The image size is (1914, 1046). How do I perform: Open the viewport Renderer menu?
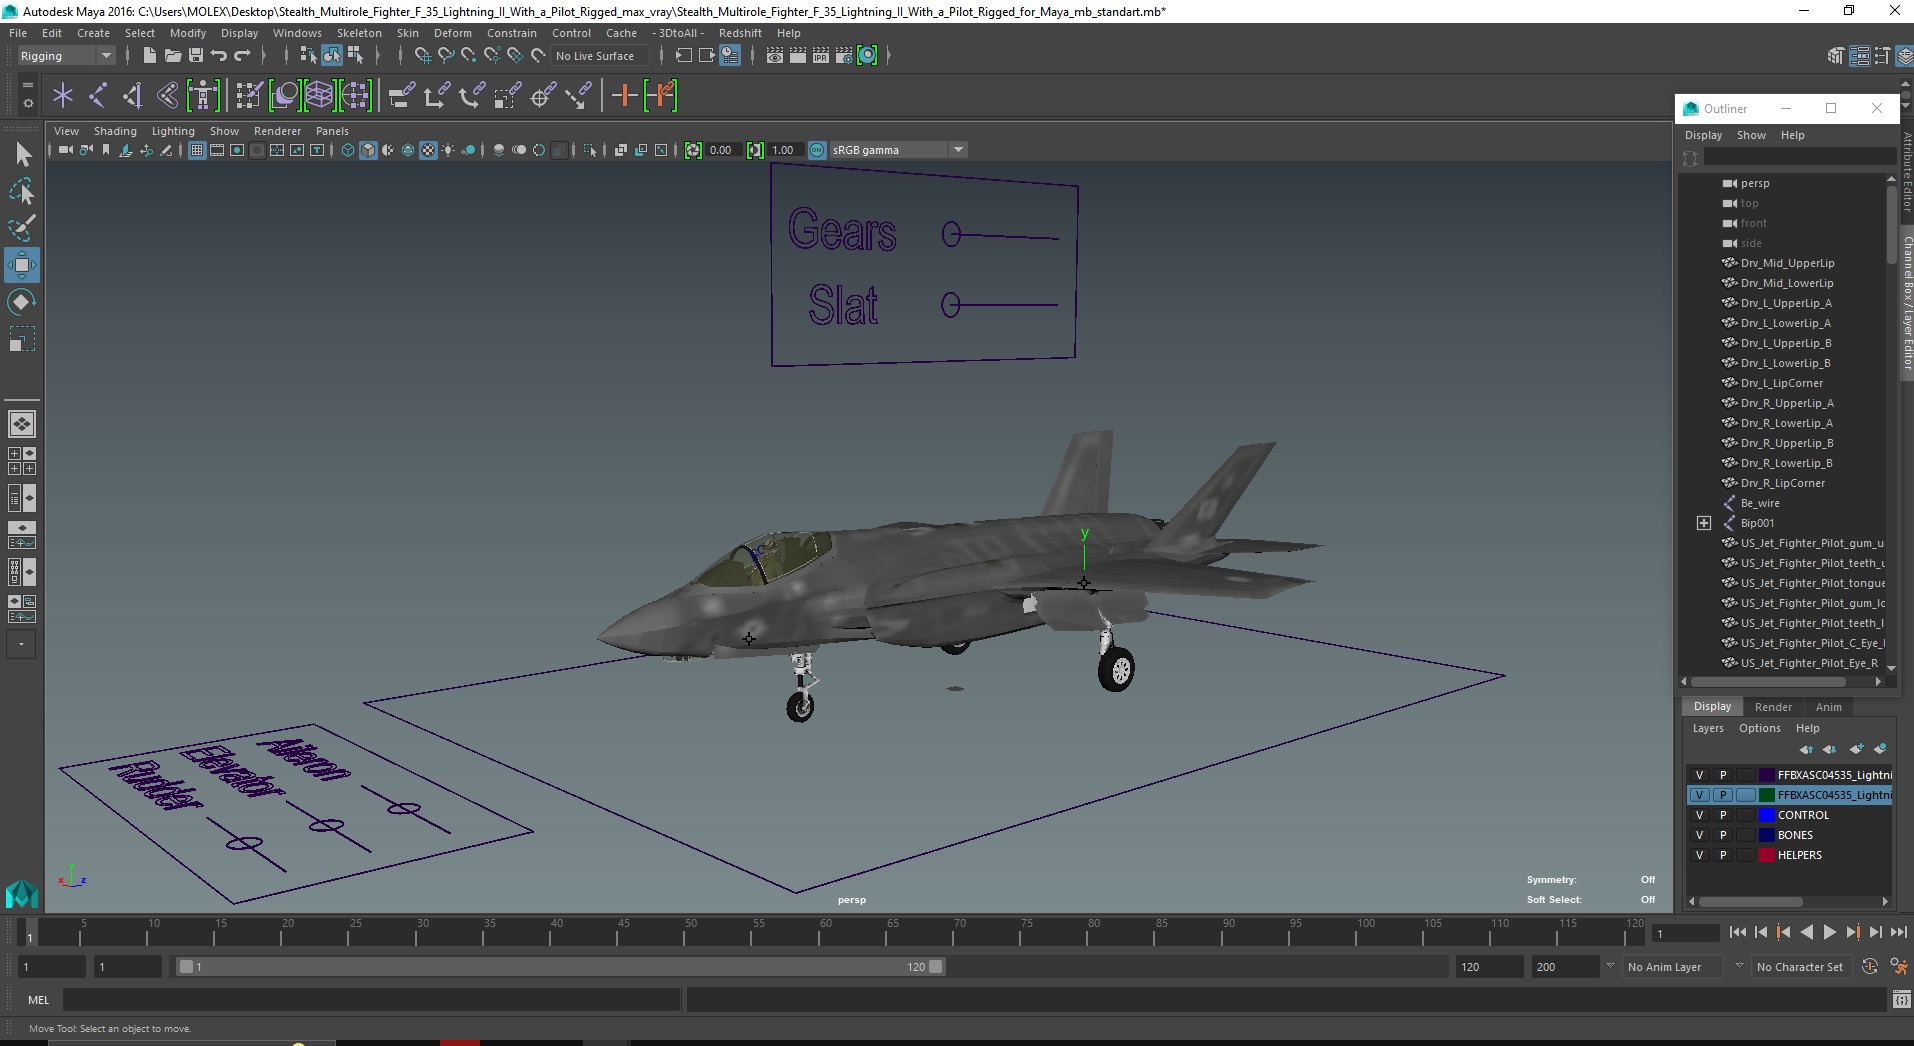coord(277,131)
